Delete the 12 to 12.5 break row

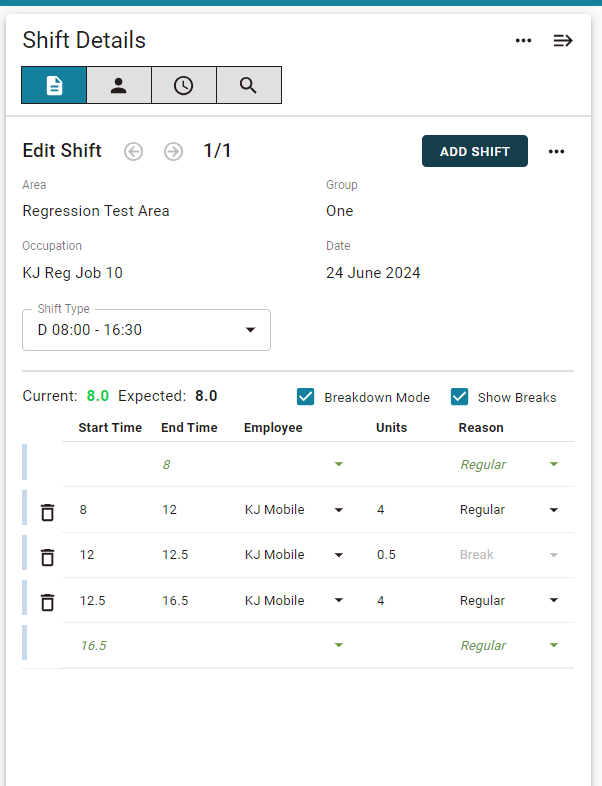pyautogui.click(x=48, y=557)
